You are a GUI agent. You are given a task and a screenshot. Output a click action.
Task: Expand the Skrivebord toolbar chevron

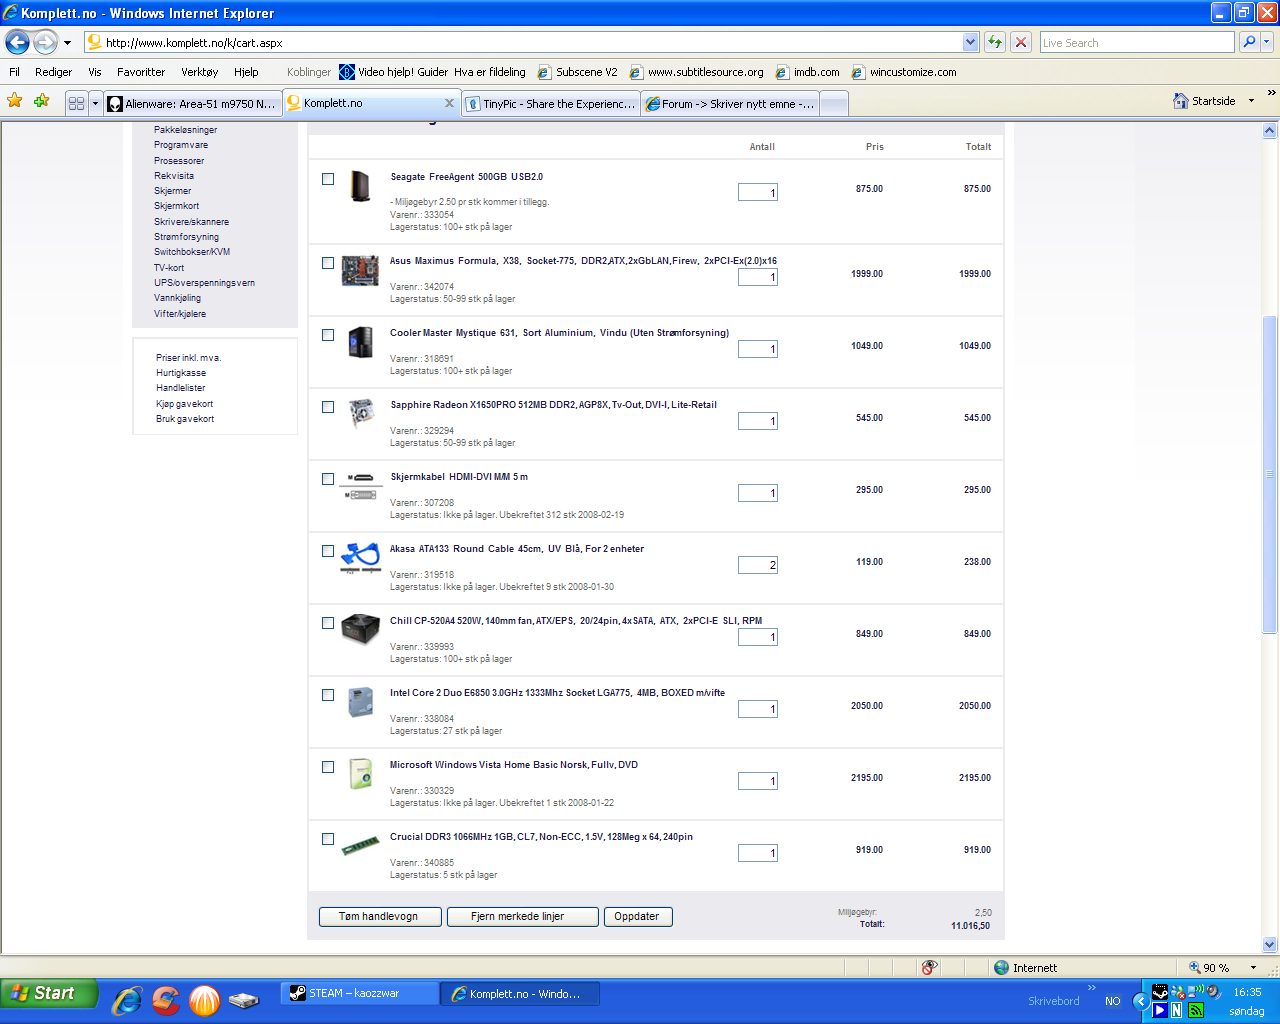(x=1092, y=989)
